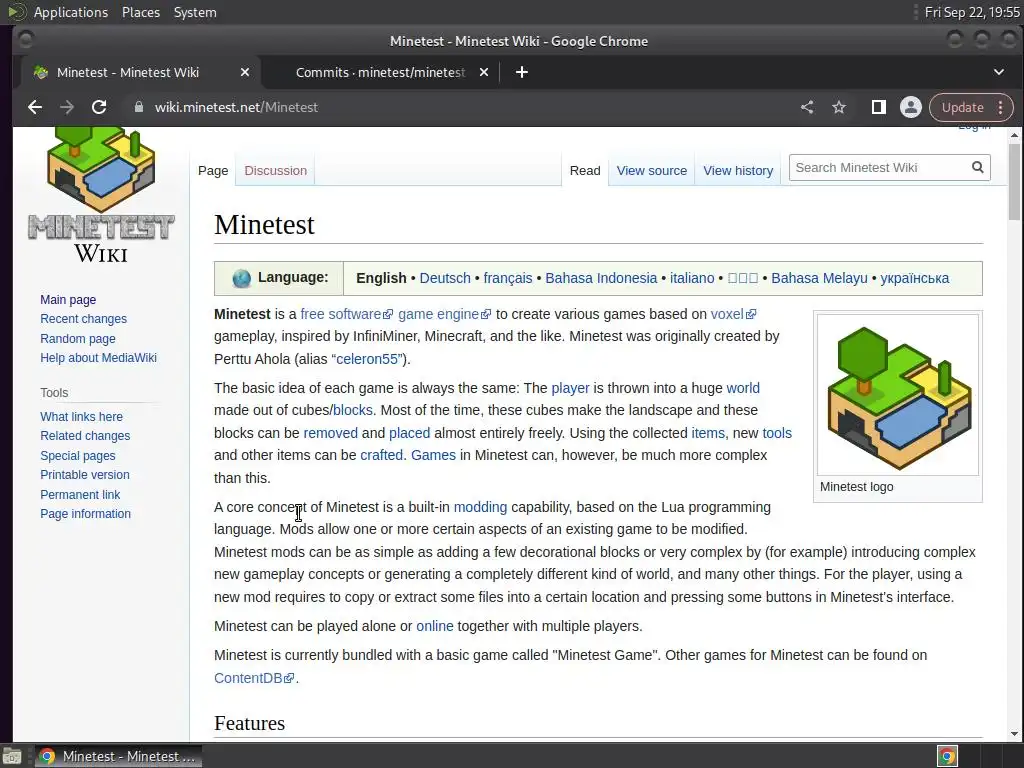
Task: Open Recent changes link
Action: 83,319
